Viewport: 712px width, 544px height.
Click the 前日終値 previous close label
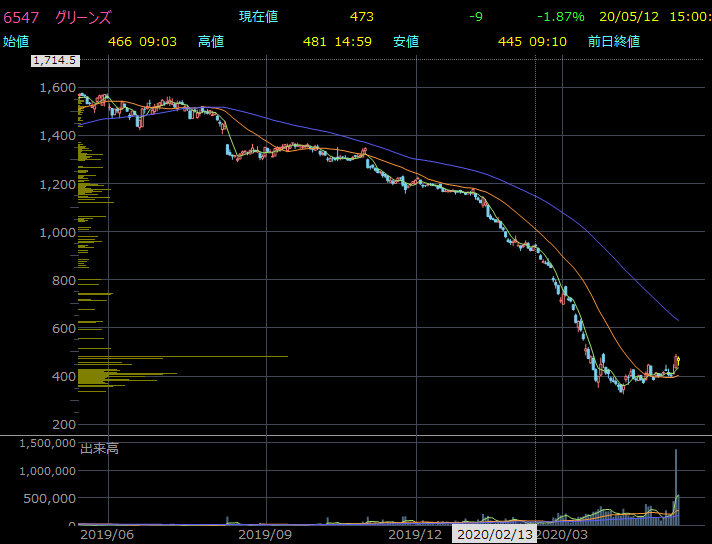[614, 41]
